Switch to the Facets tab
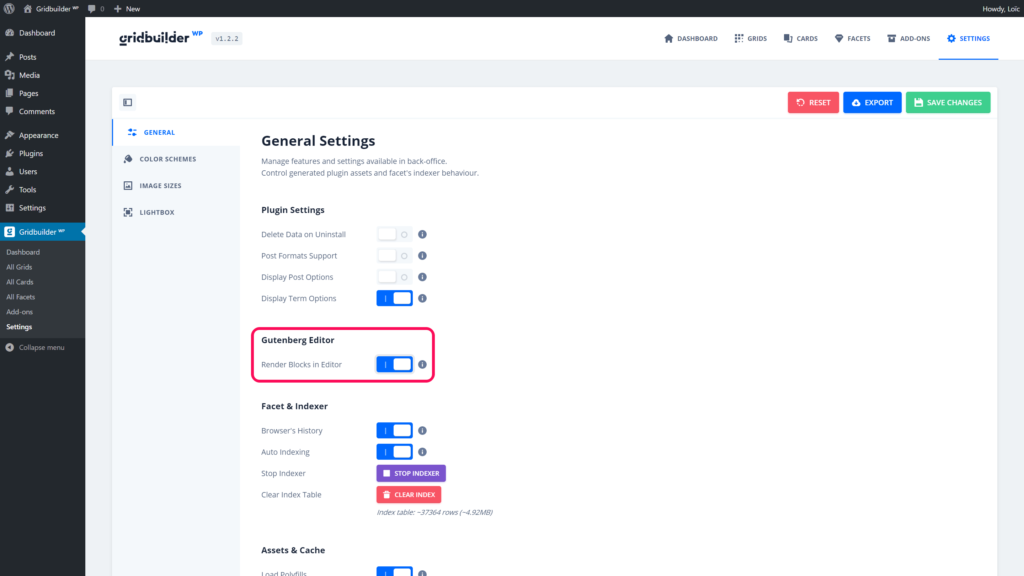The image size is (1024, 576). click(852, 39)
